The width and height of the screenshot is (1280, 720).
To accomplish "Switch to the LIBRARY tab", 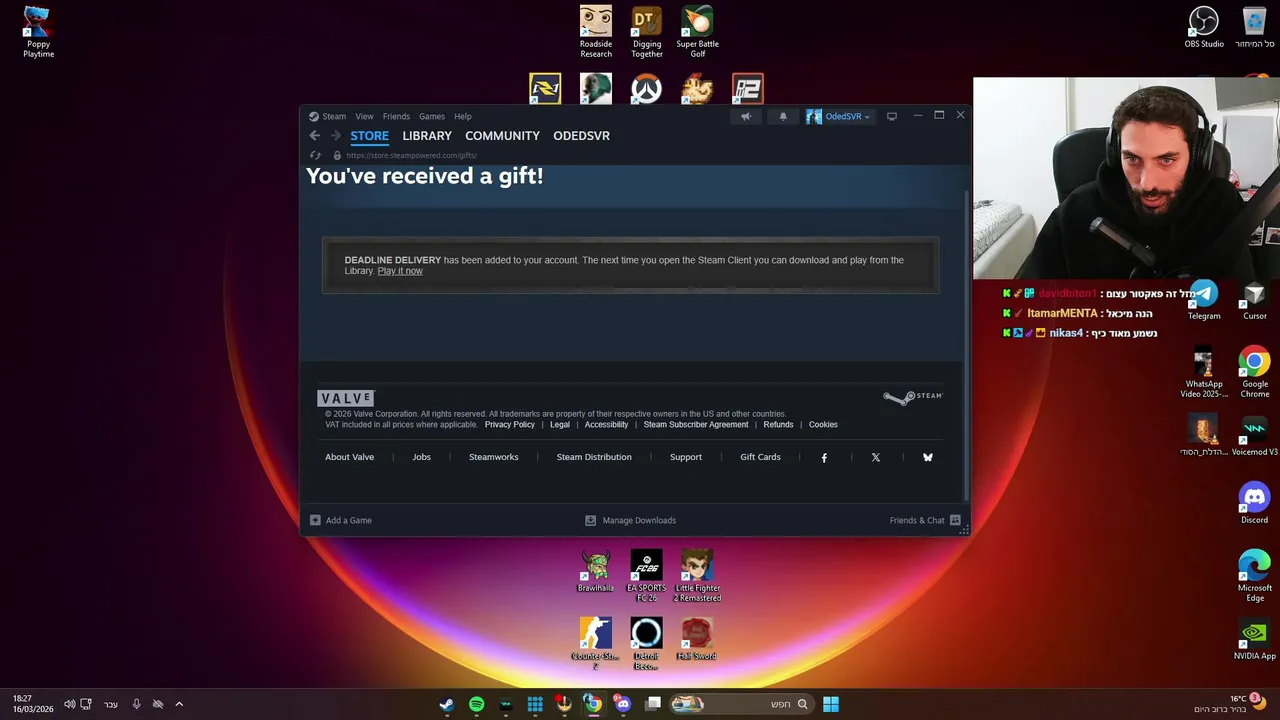I will point(427,136).
